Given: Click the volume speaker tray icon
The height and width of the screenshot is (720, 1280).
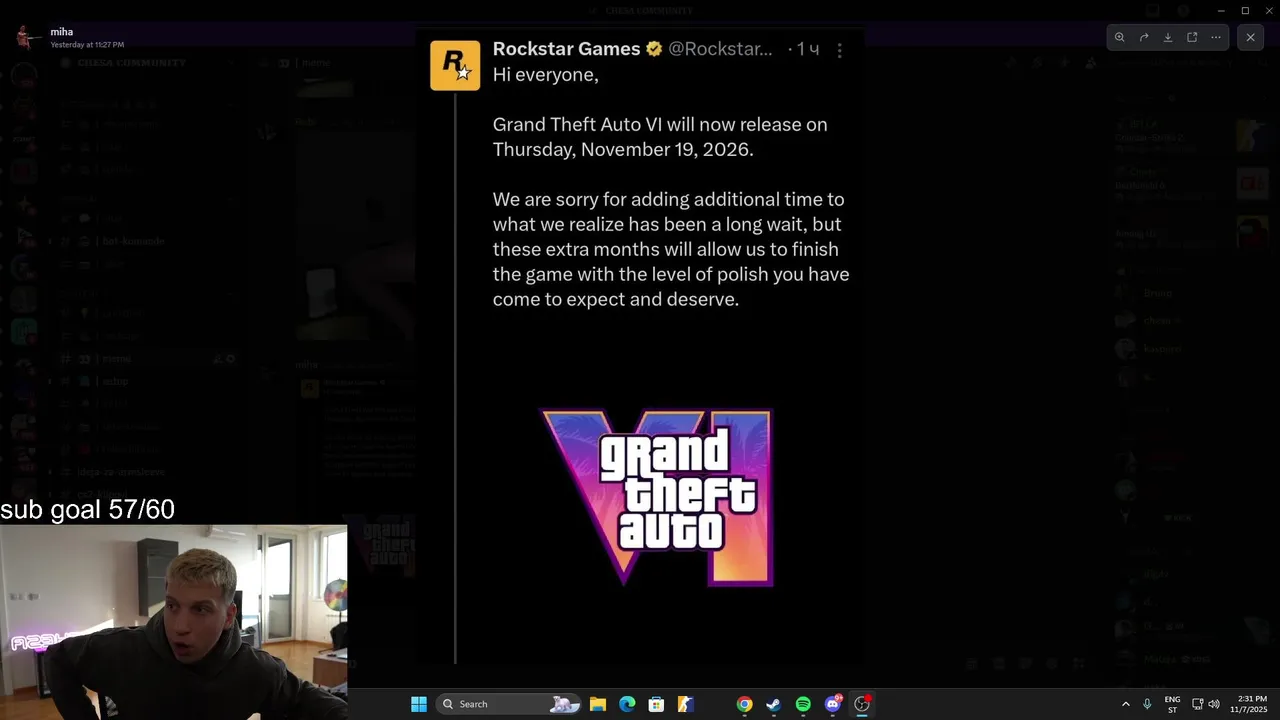Looking at the screenshot, I should (x=1214, y=704).
